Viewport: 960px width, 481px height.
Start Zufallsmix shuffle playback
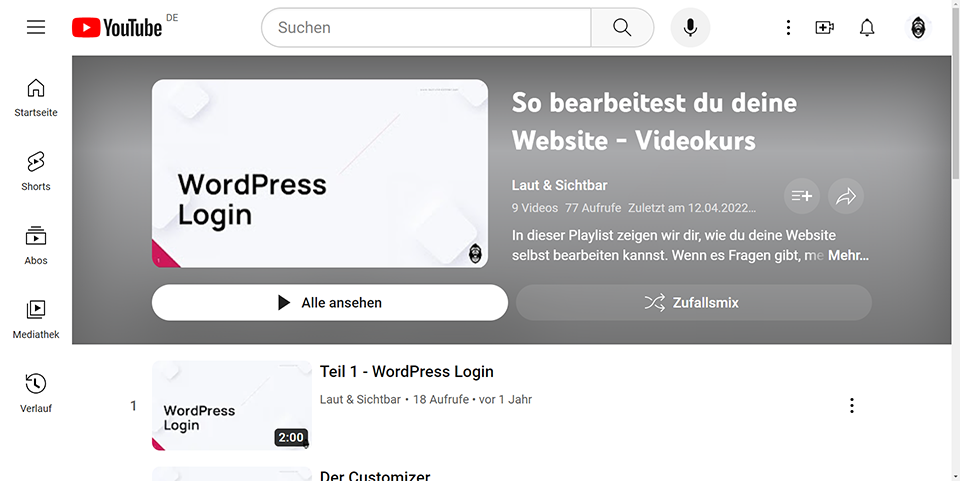[x=694, y=302]
